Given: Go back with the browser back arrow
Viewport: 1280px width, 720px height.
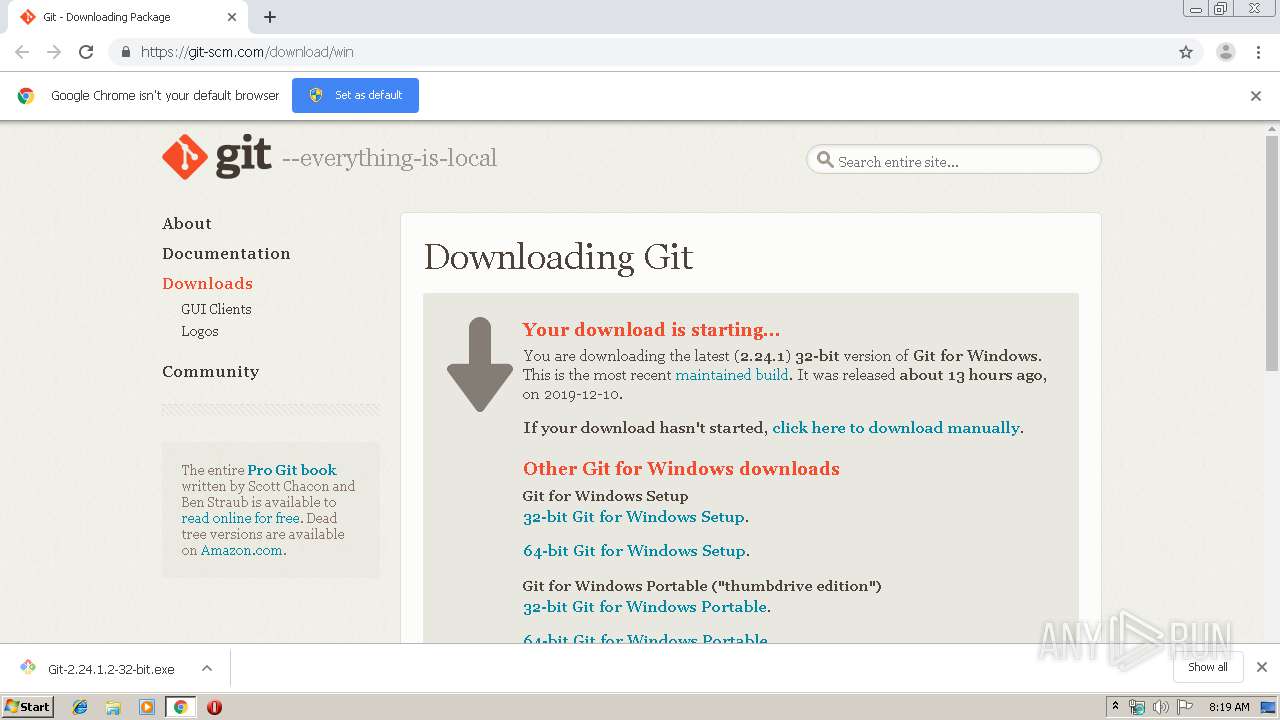Looking at the screenshot, I should (x=22, y=52).
